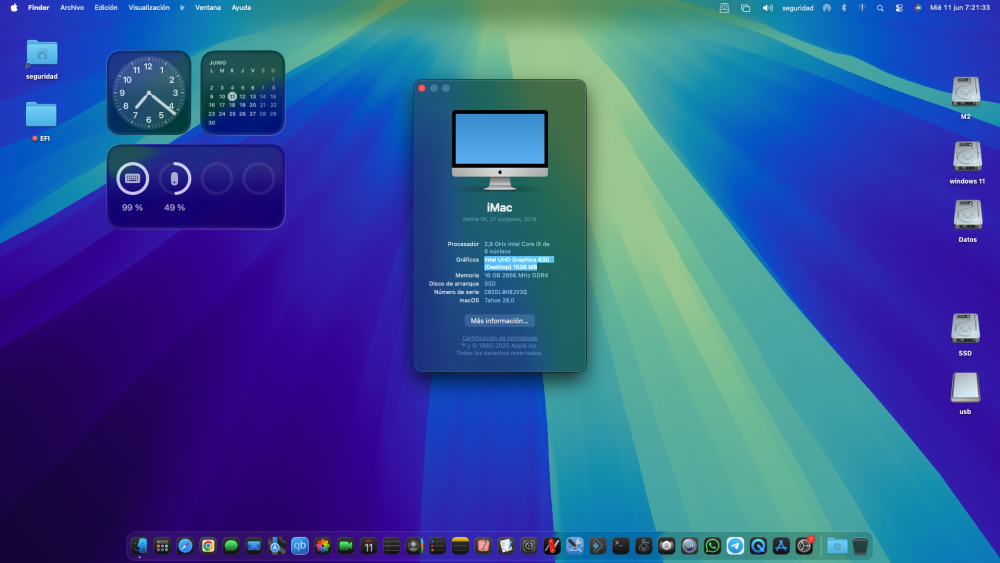Screen dimensions: 1000x563
Task: Launch qBittorrent from the Dock
Action: pyautogui.click(x=300, y=546)
